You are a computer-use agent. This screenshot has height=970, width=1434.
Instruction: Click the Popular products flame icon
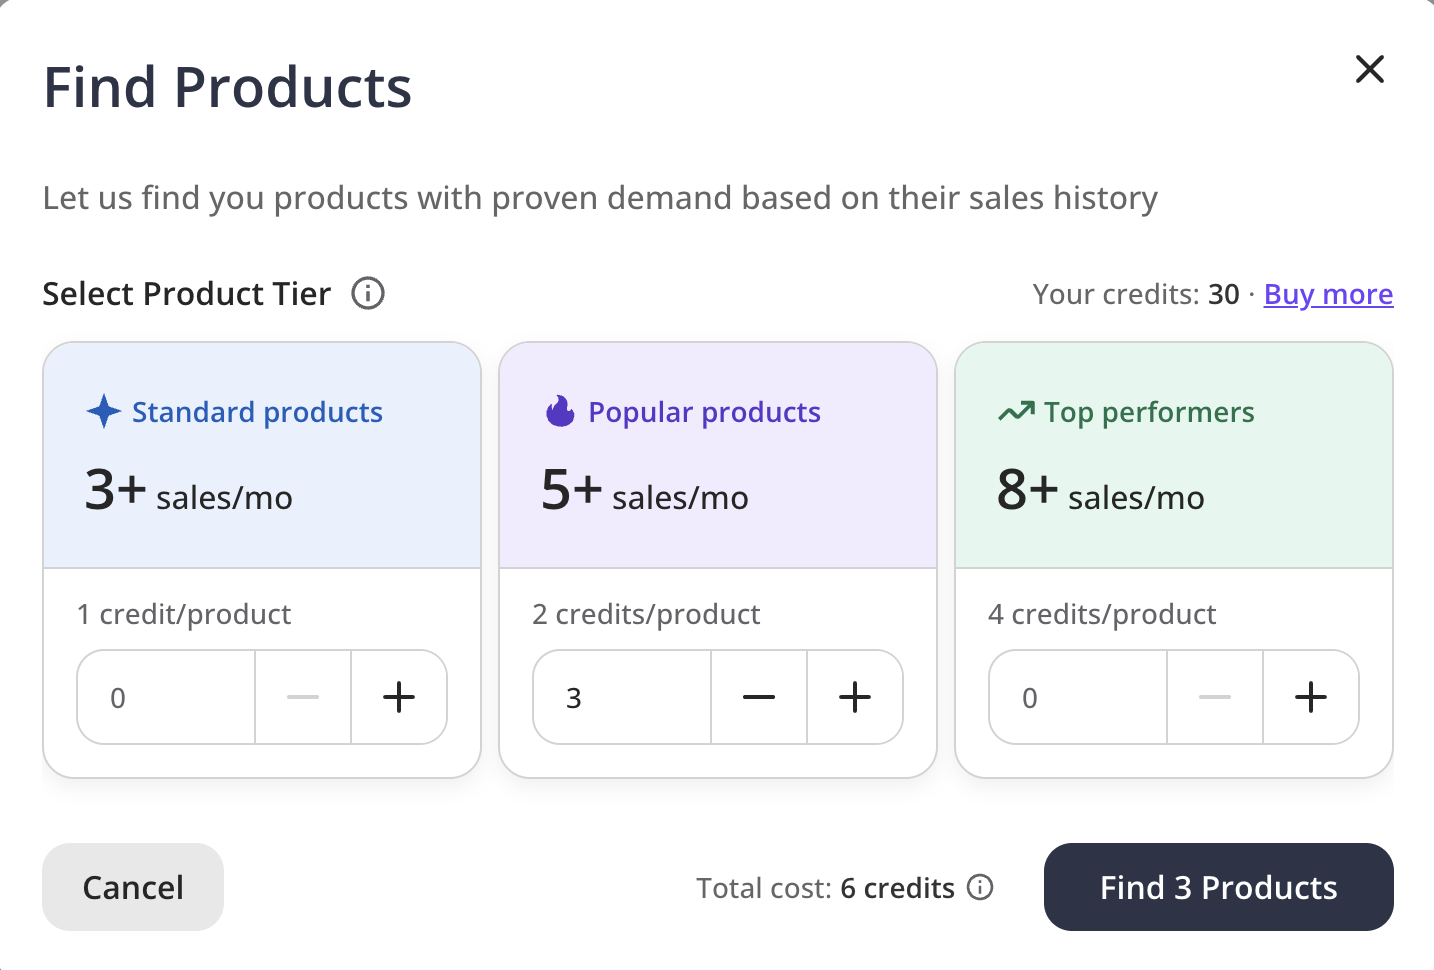(560, 411)
